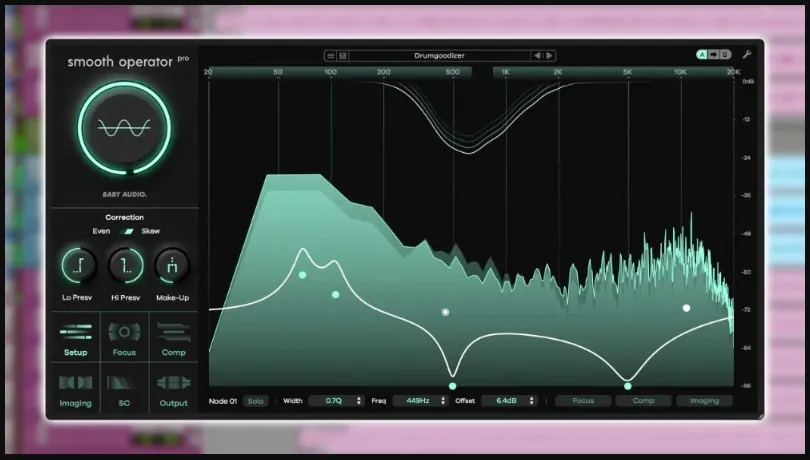Click the 500 frequency marker label
810x460 pixels.
pos(453,72)
